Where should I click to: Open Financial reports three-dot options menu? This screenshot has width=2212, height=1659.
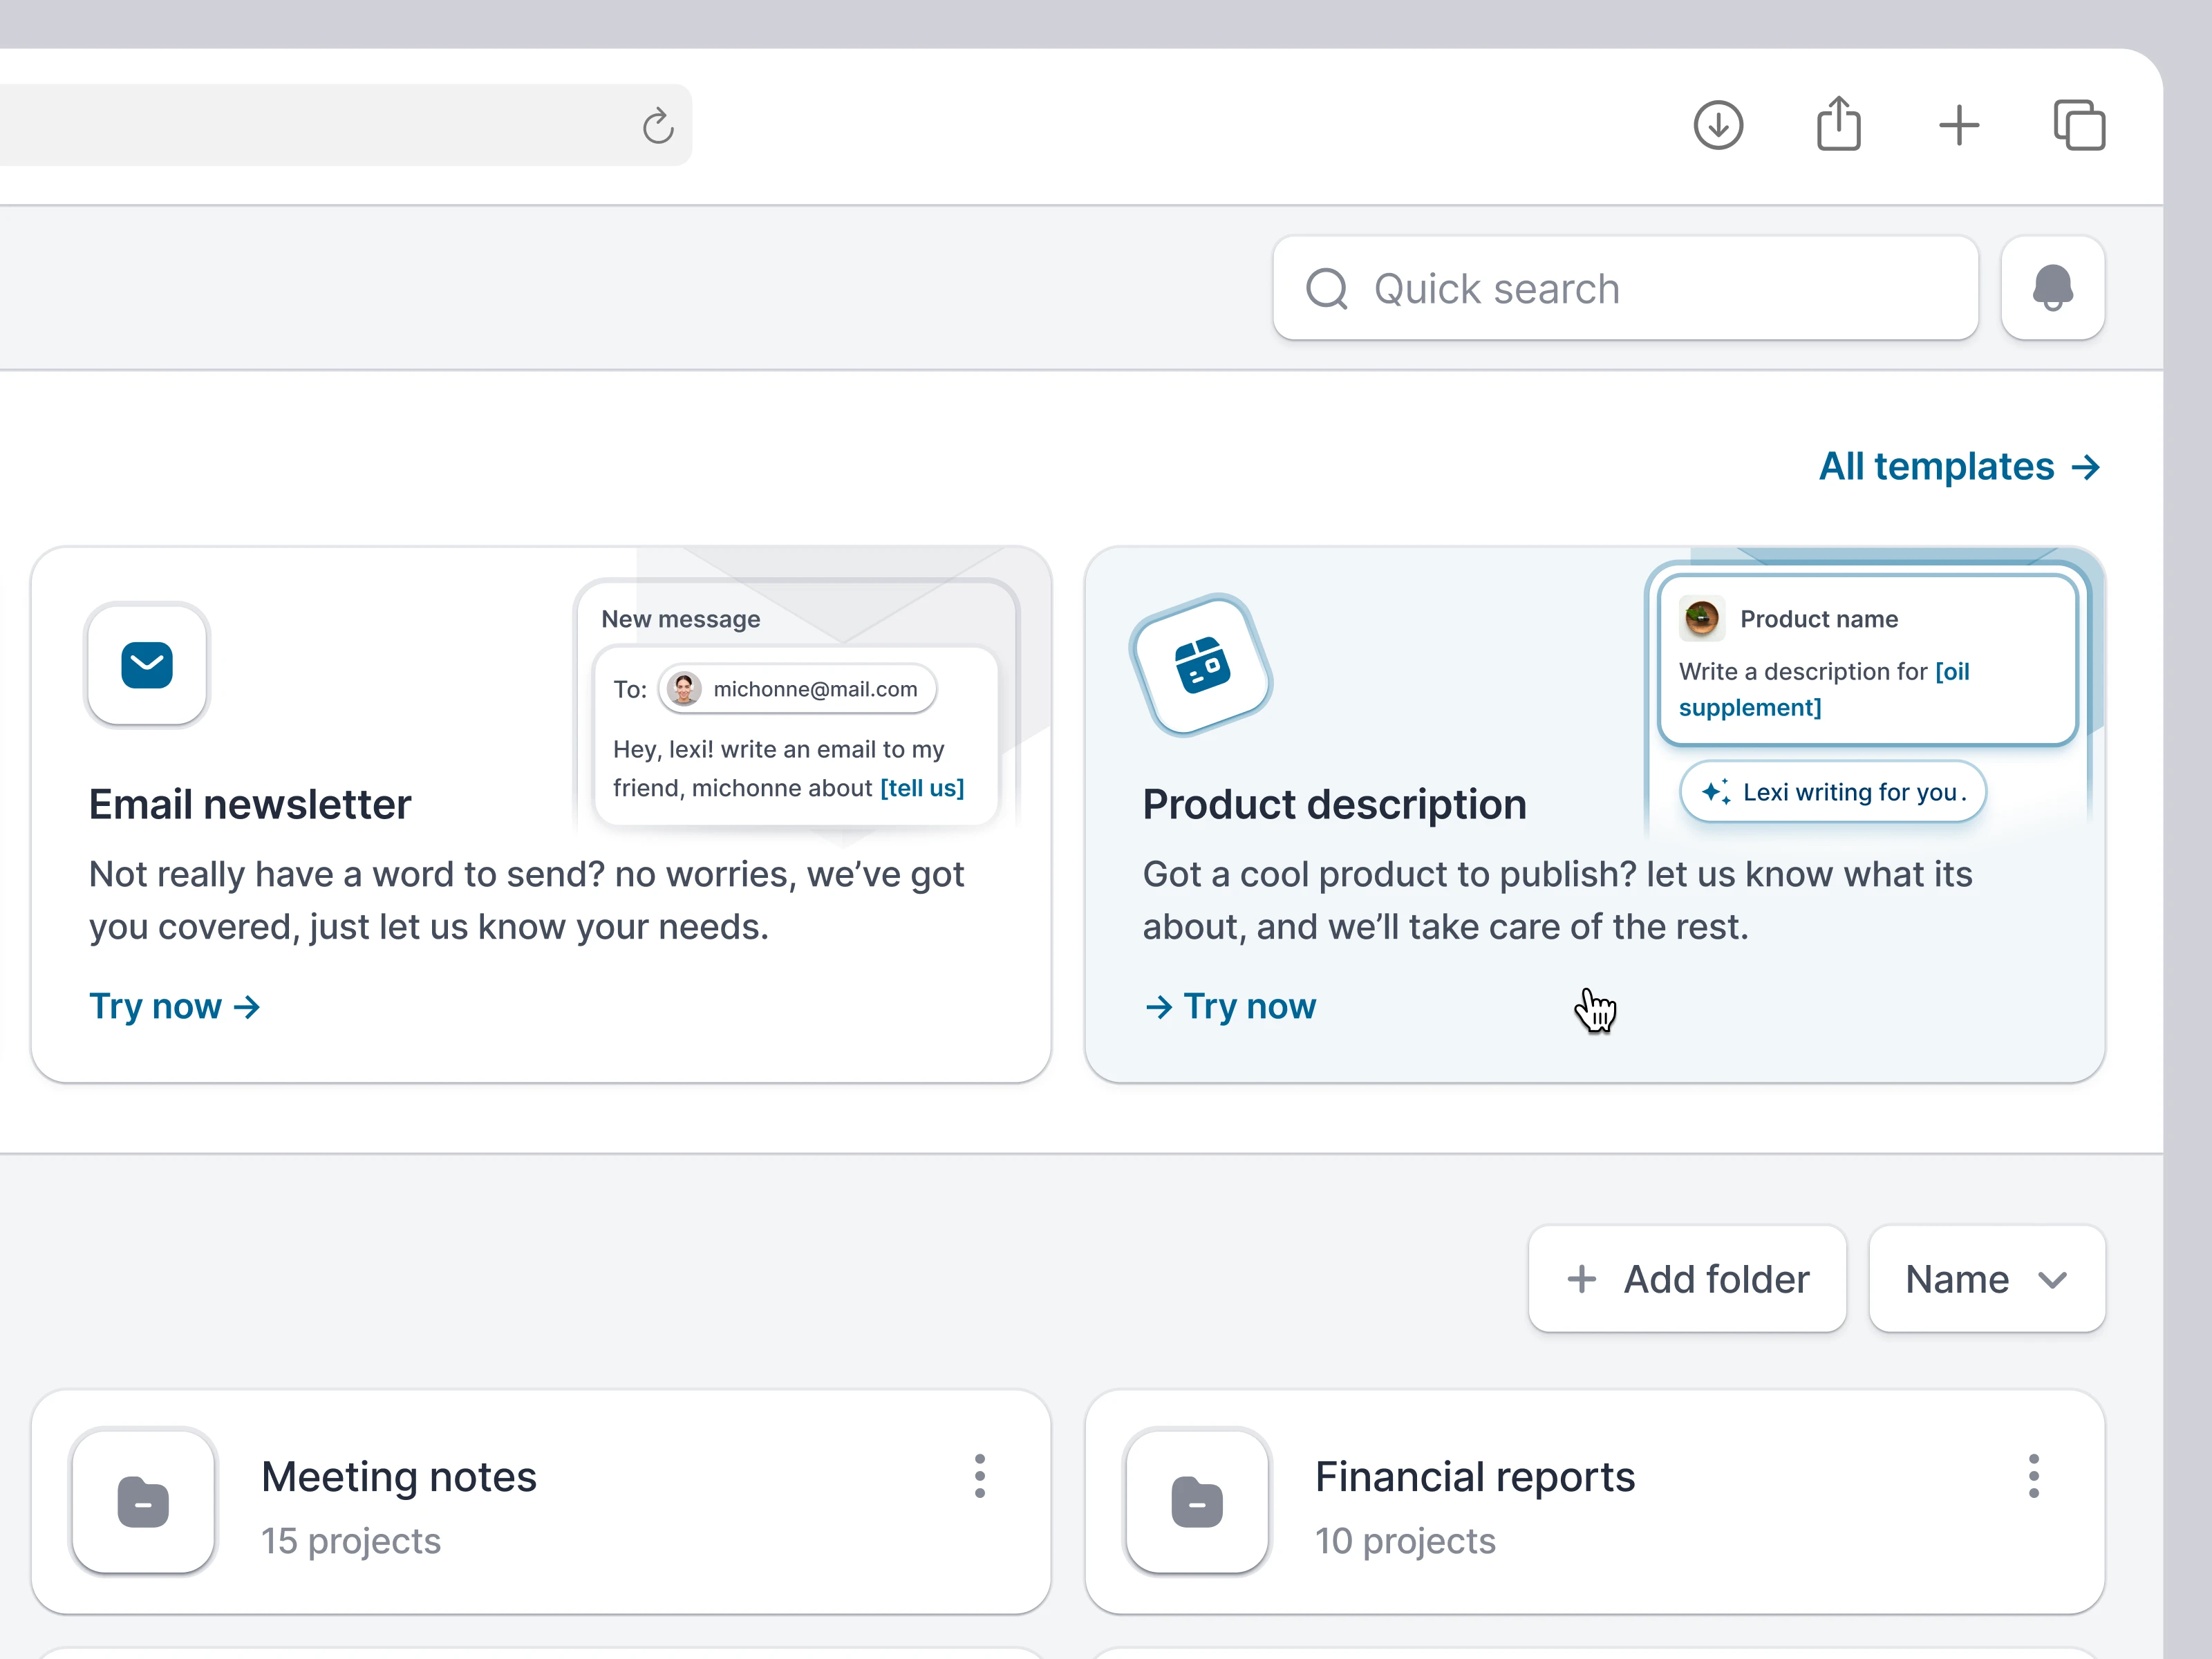click(2033, 1476)
